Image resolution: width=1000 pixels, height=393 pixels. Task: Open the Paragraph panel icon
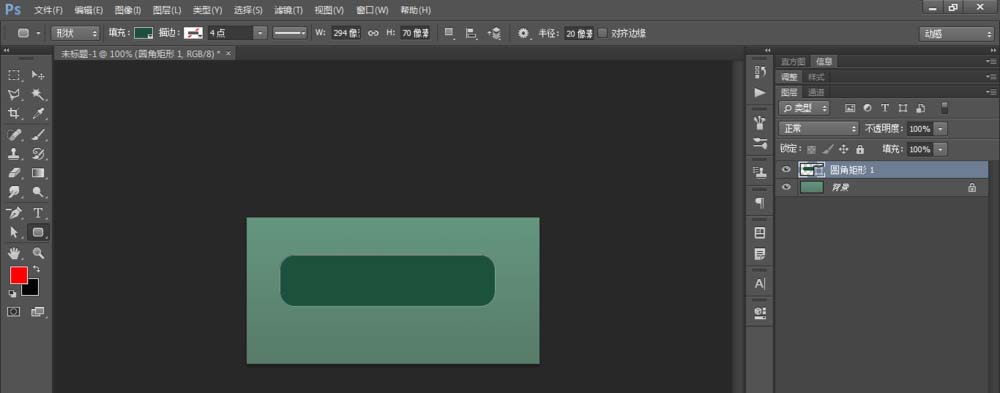pyautogui.click(x=760, y=203)
